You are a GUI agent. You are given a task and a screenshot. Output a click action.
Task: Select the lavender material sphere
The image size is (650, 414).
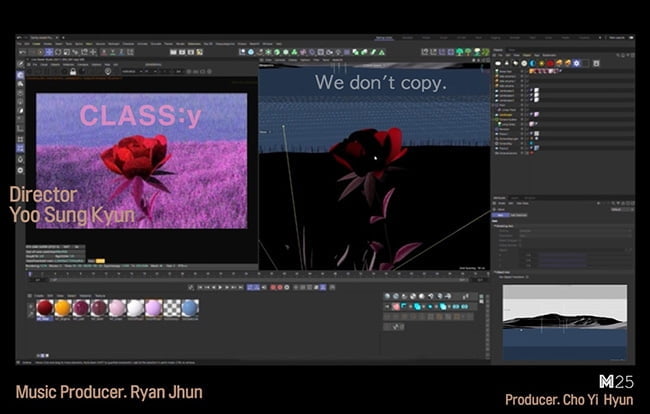[x=153, y=308]
